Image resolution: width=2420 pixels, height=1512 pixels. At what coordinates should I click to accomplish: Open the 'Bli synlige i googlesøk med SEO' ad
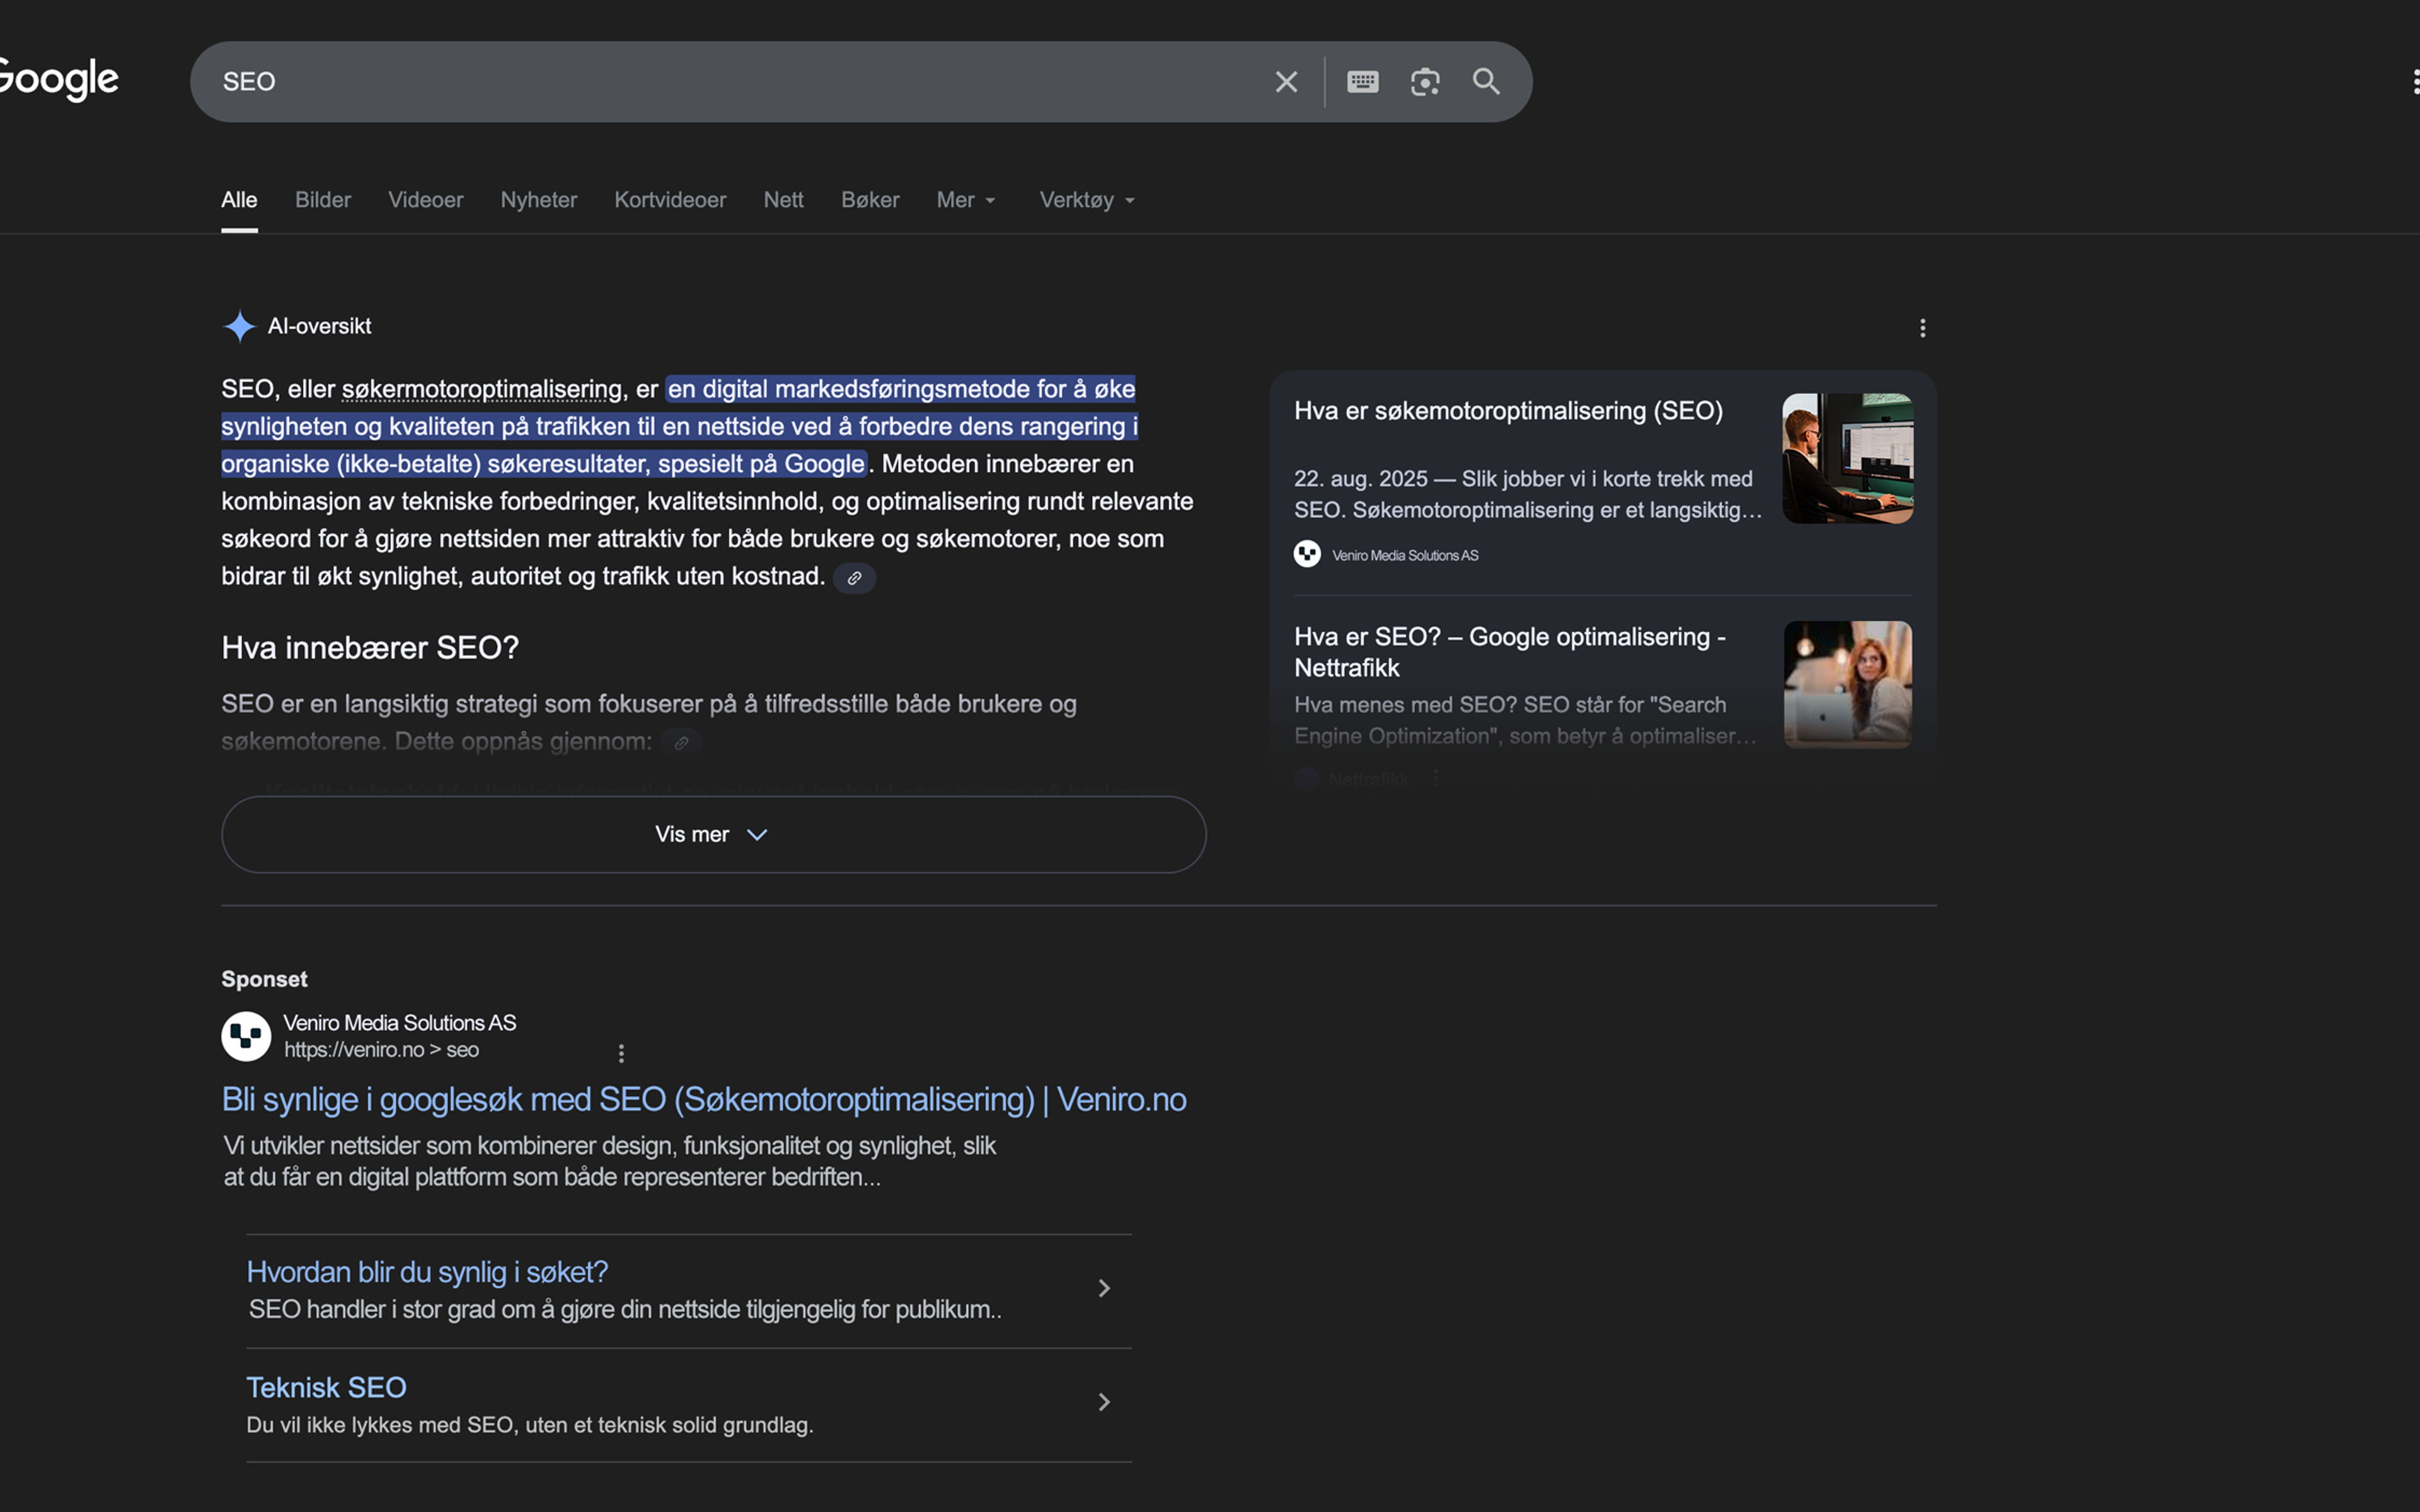tap(704, 1099)
